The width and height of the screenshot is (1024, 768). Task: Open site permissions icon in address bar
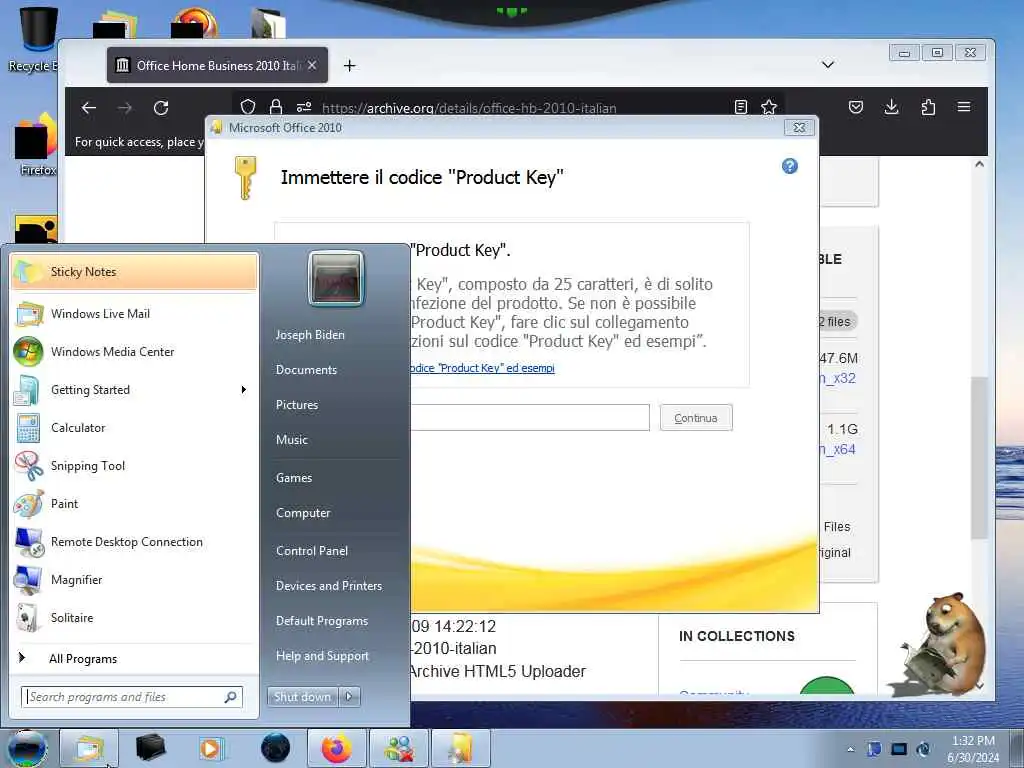[x=304, y=107]
